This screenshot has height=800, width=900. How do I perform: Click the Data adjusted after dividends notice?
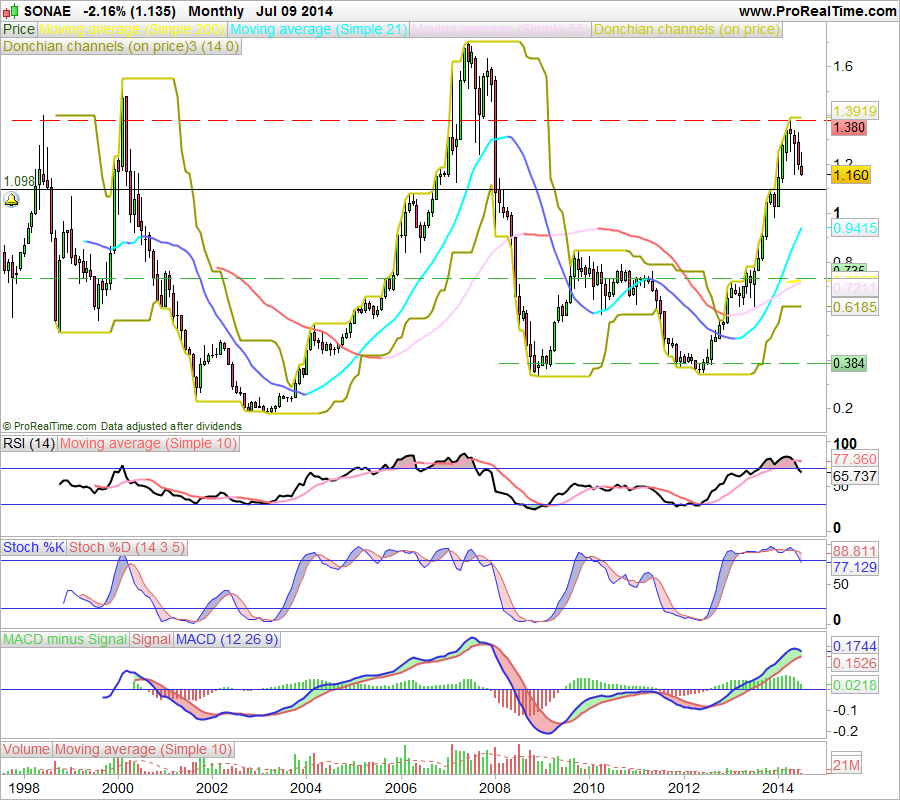click(171, 426)
